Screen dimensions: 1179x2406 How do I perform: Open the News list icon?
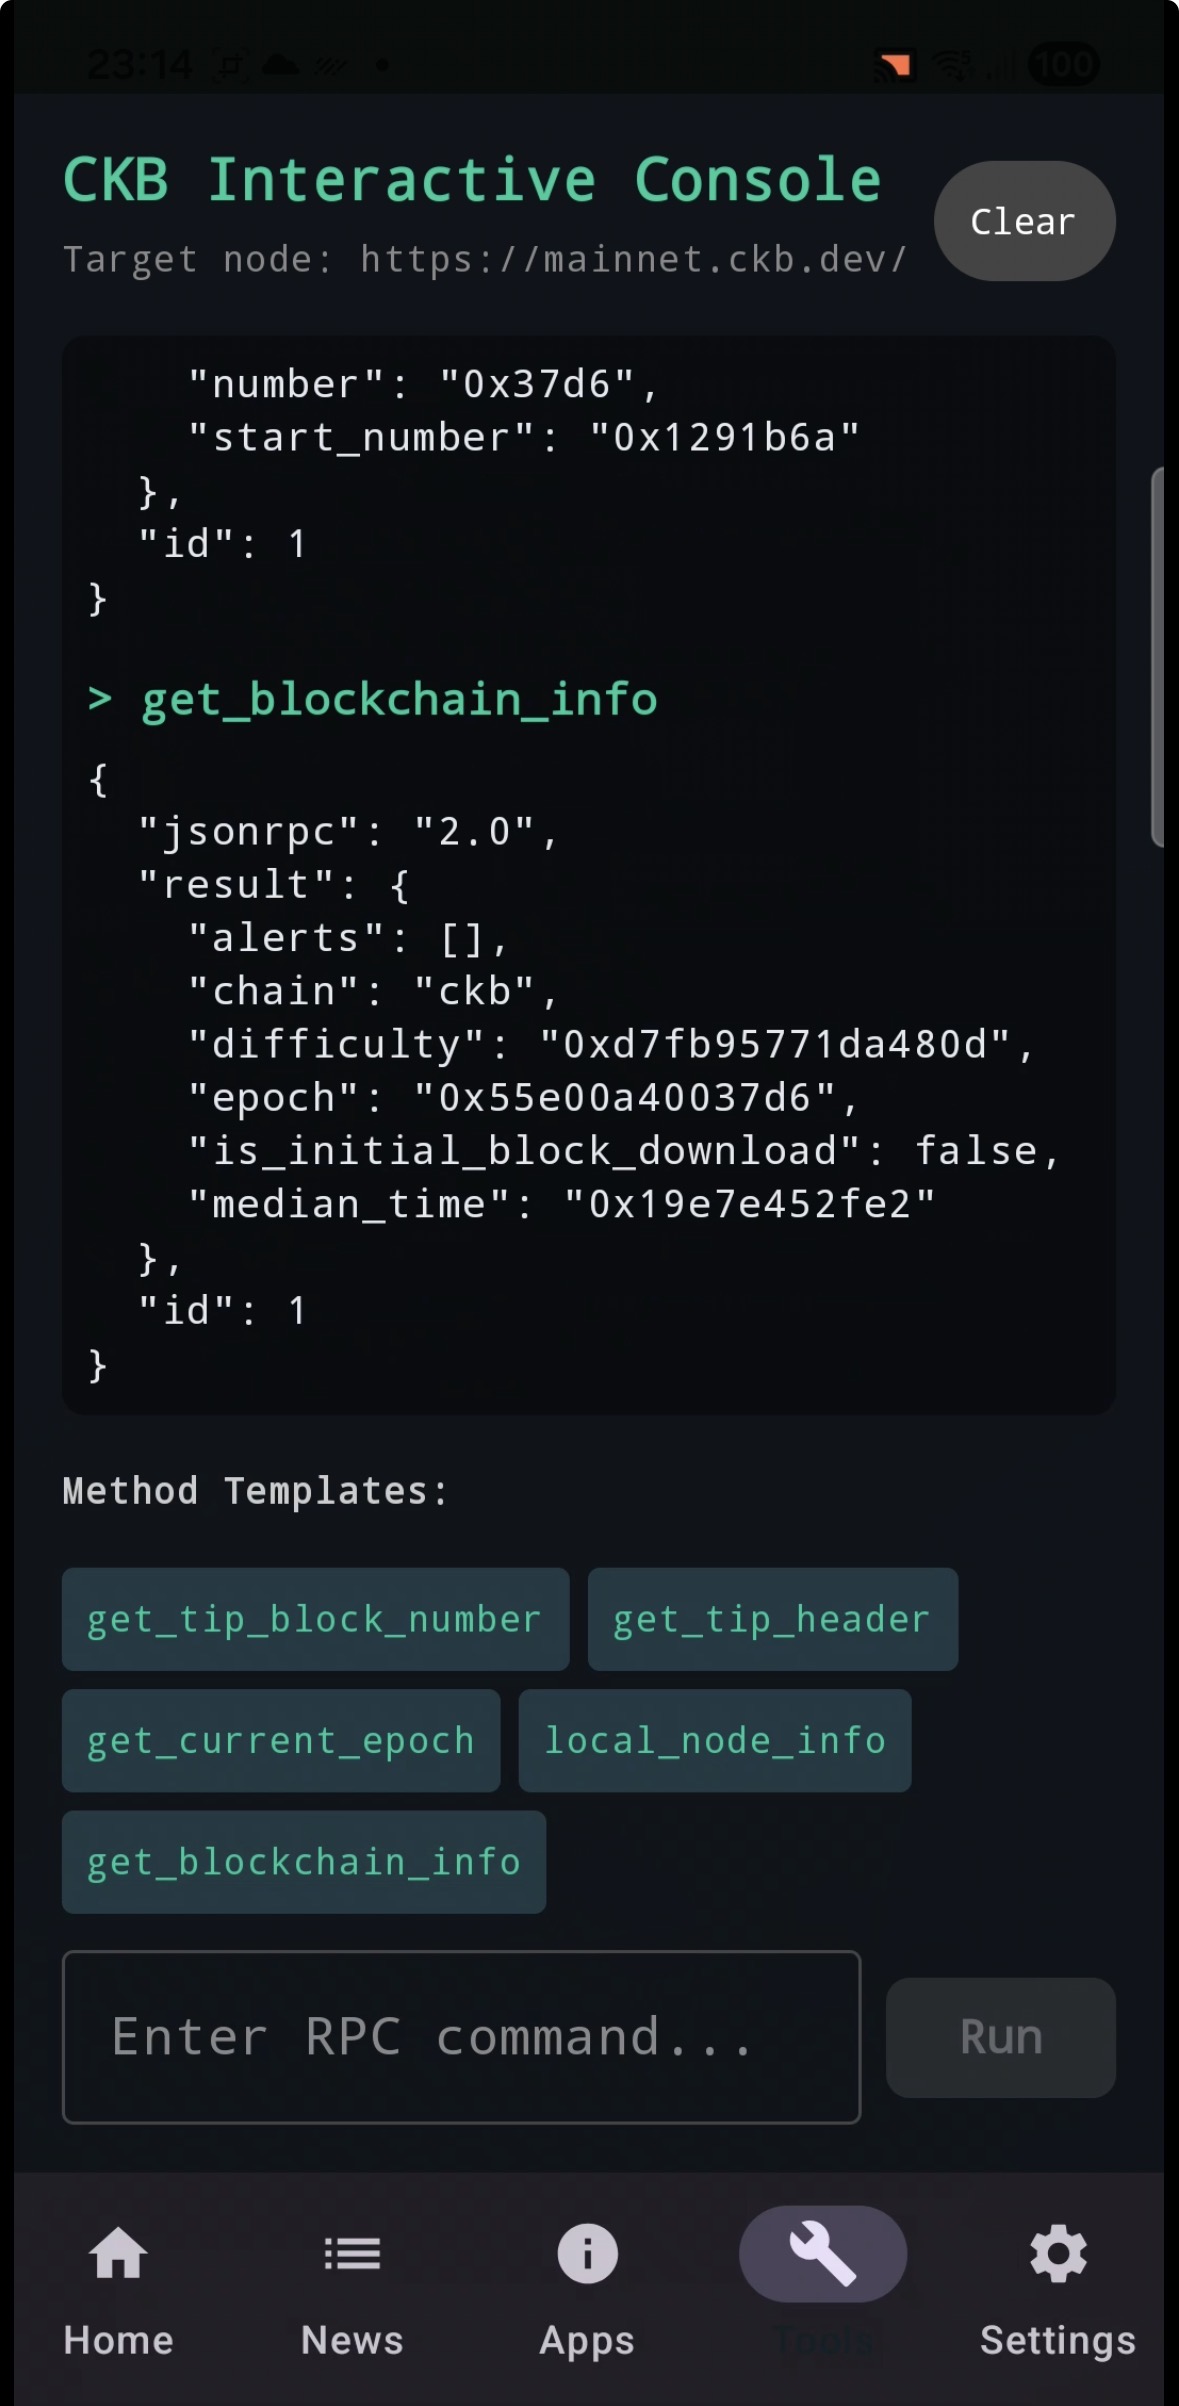coord(352,2254)
